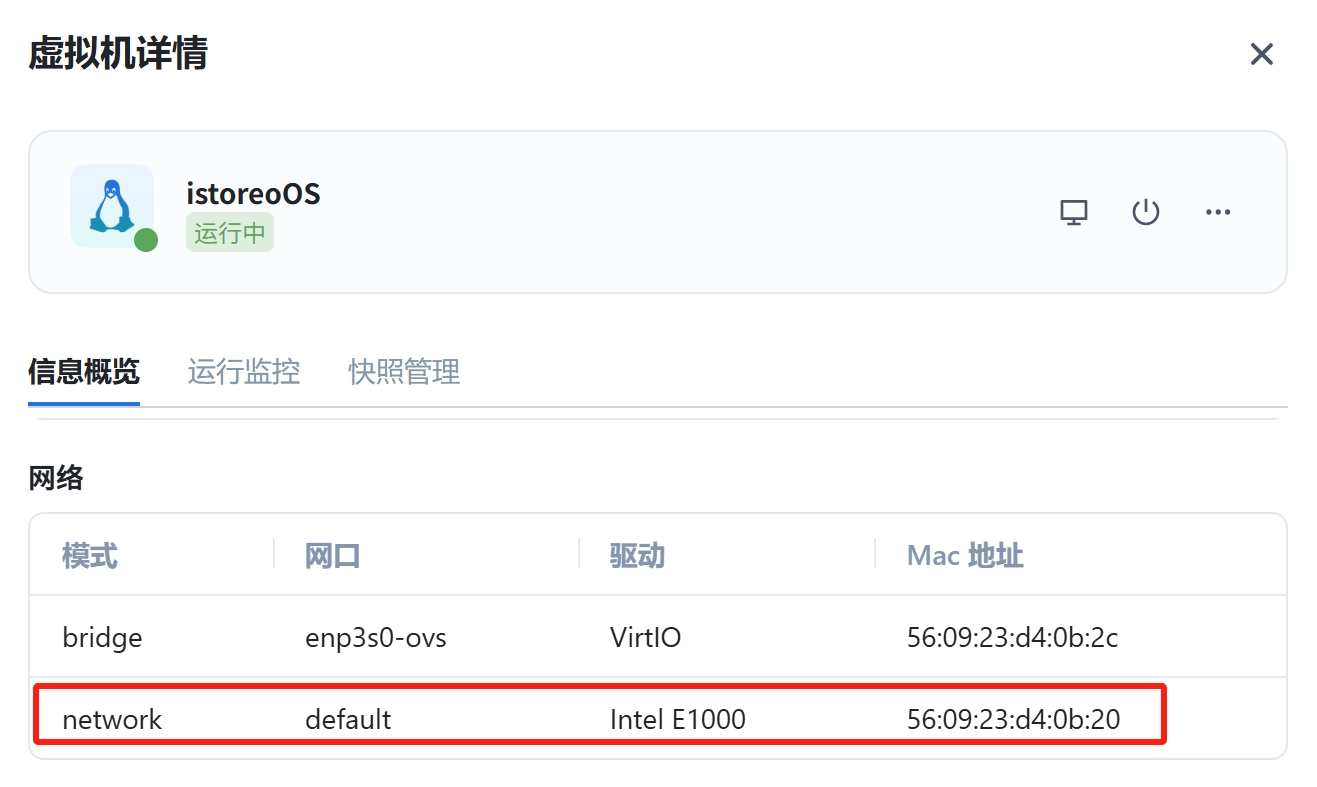Click the istoreoOS VM name

(253, 192)
